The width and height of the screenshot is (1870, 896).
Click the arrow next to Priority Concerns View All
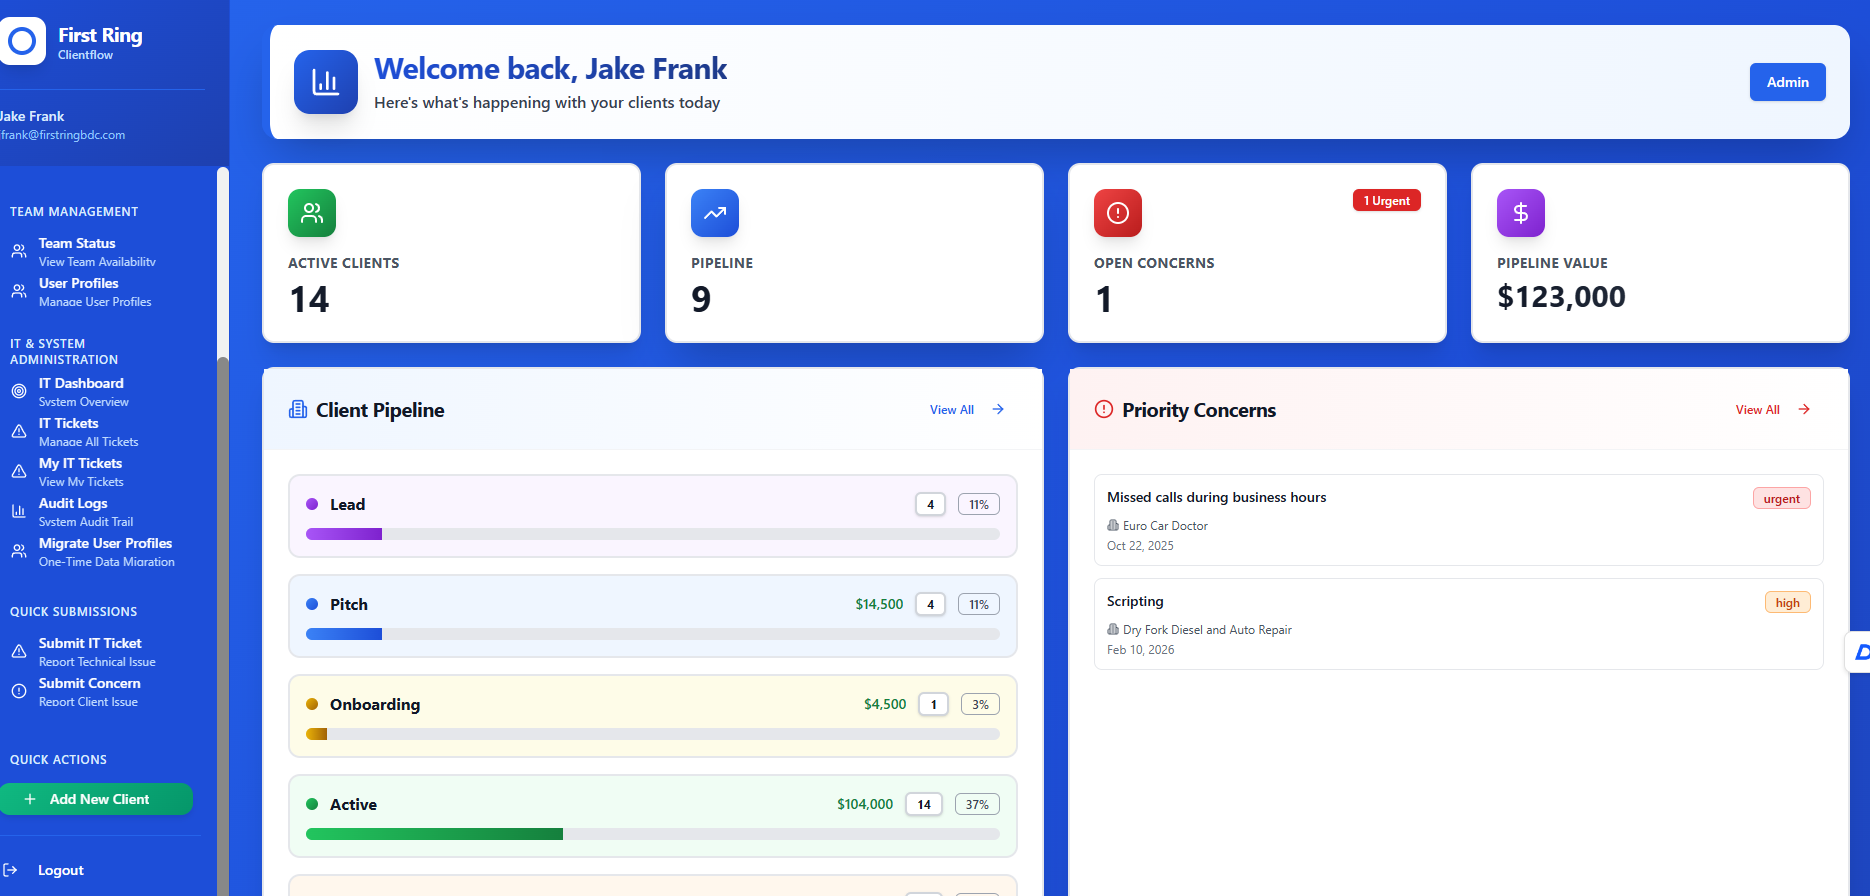point(1804,409)
